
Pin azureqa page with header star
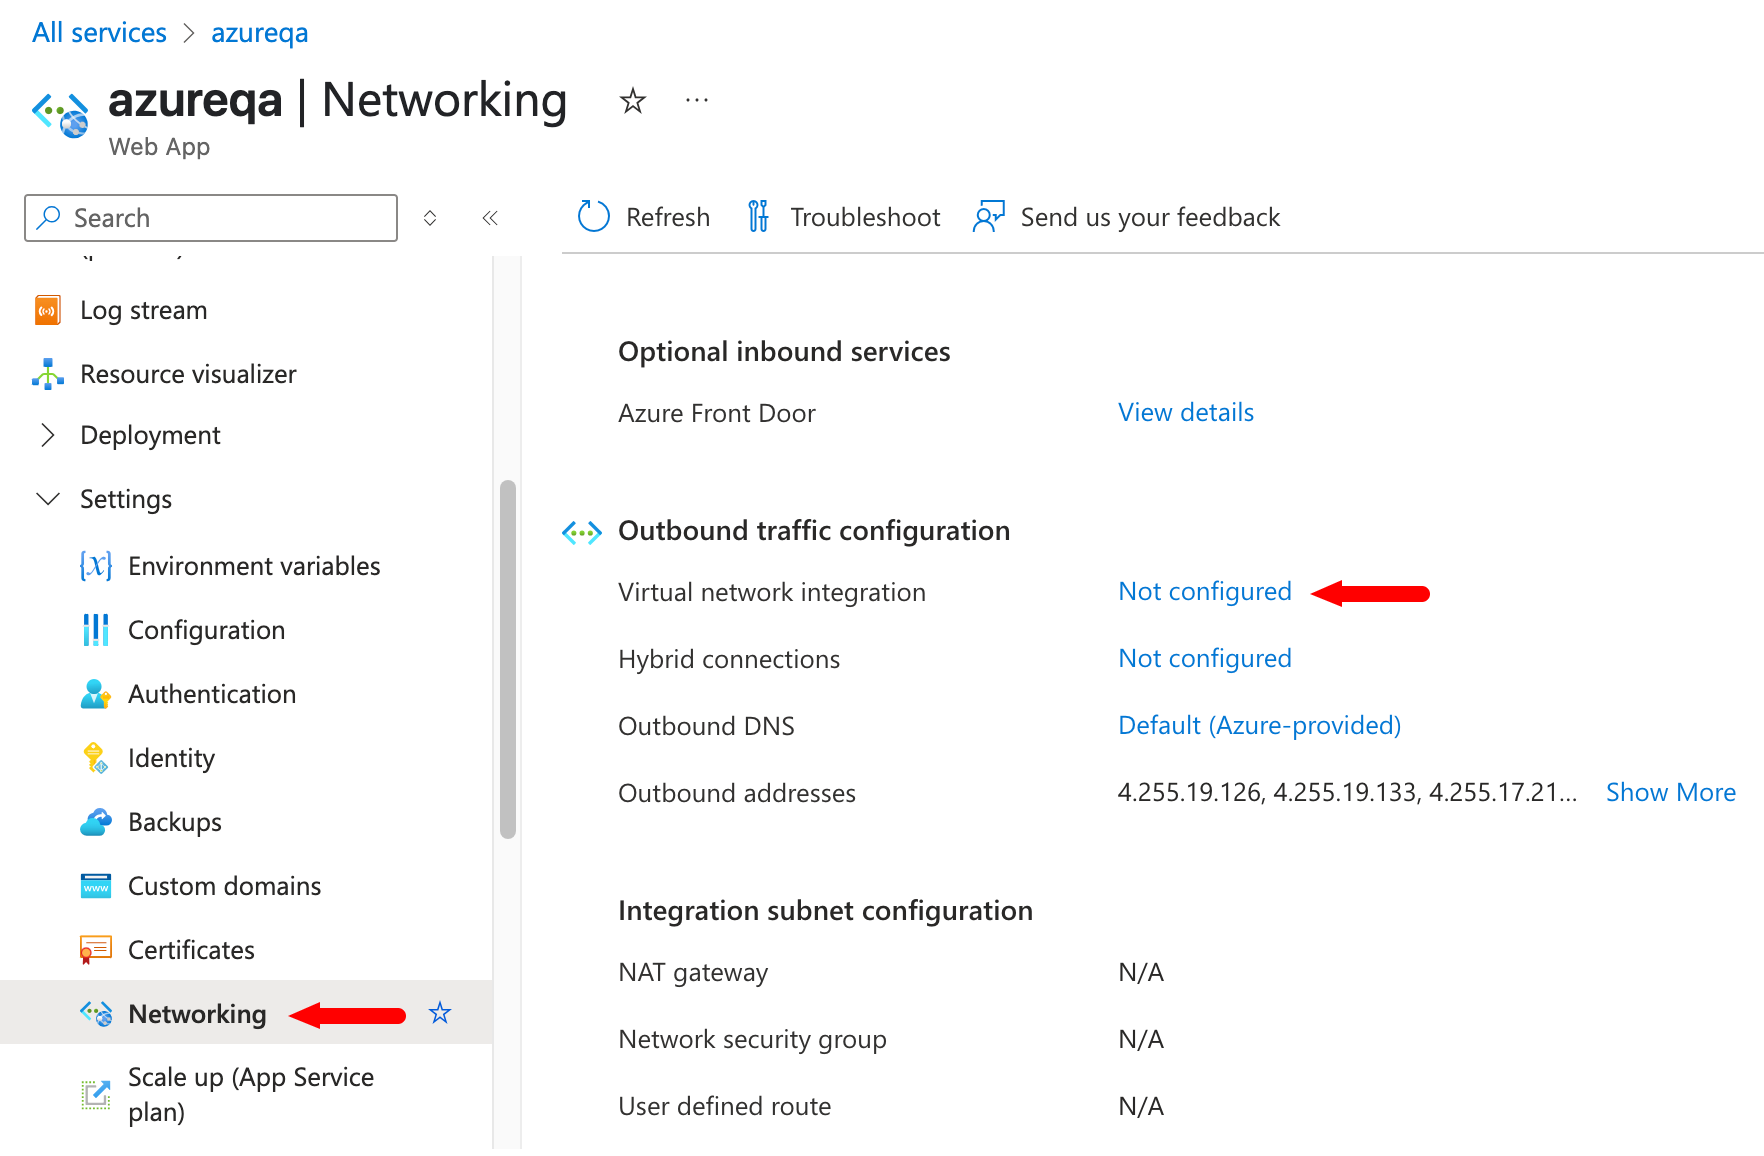coord(632,101)
